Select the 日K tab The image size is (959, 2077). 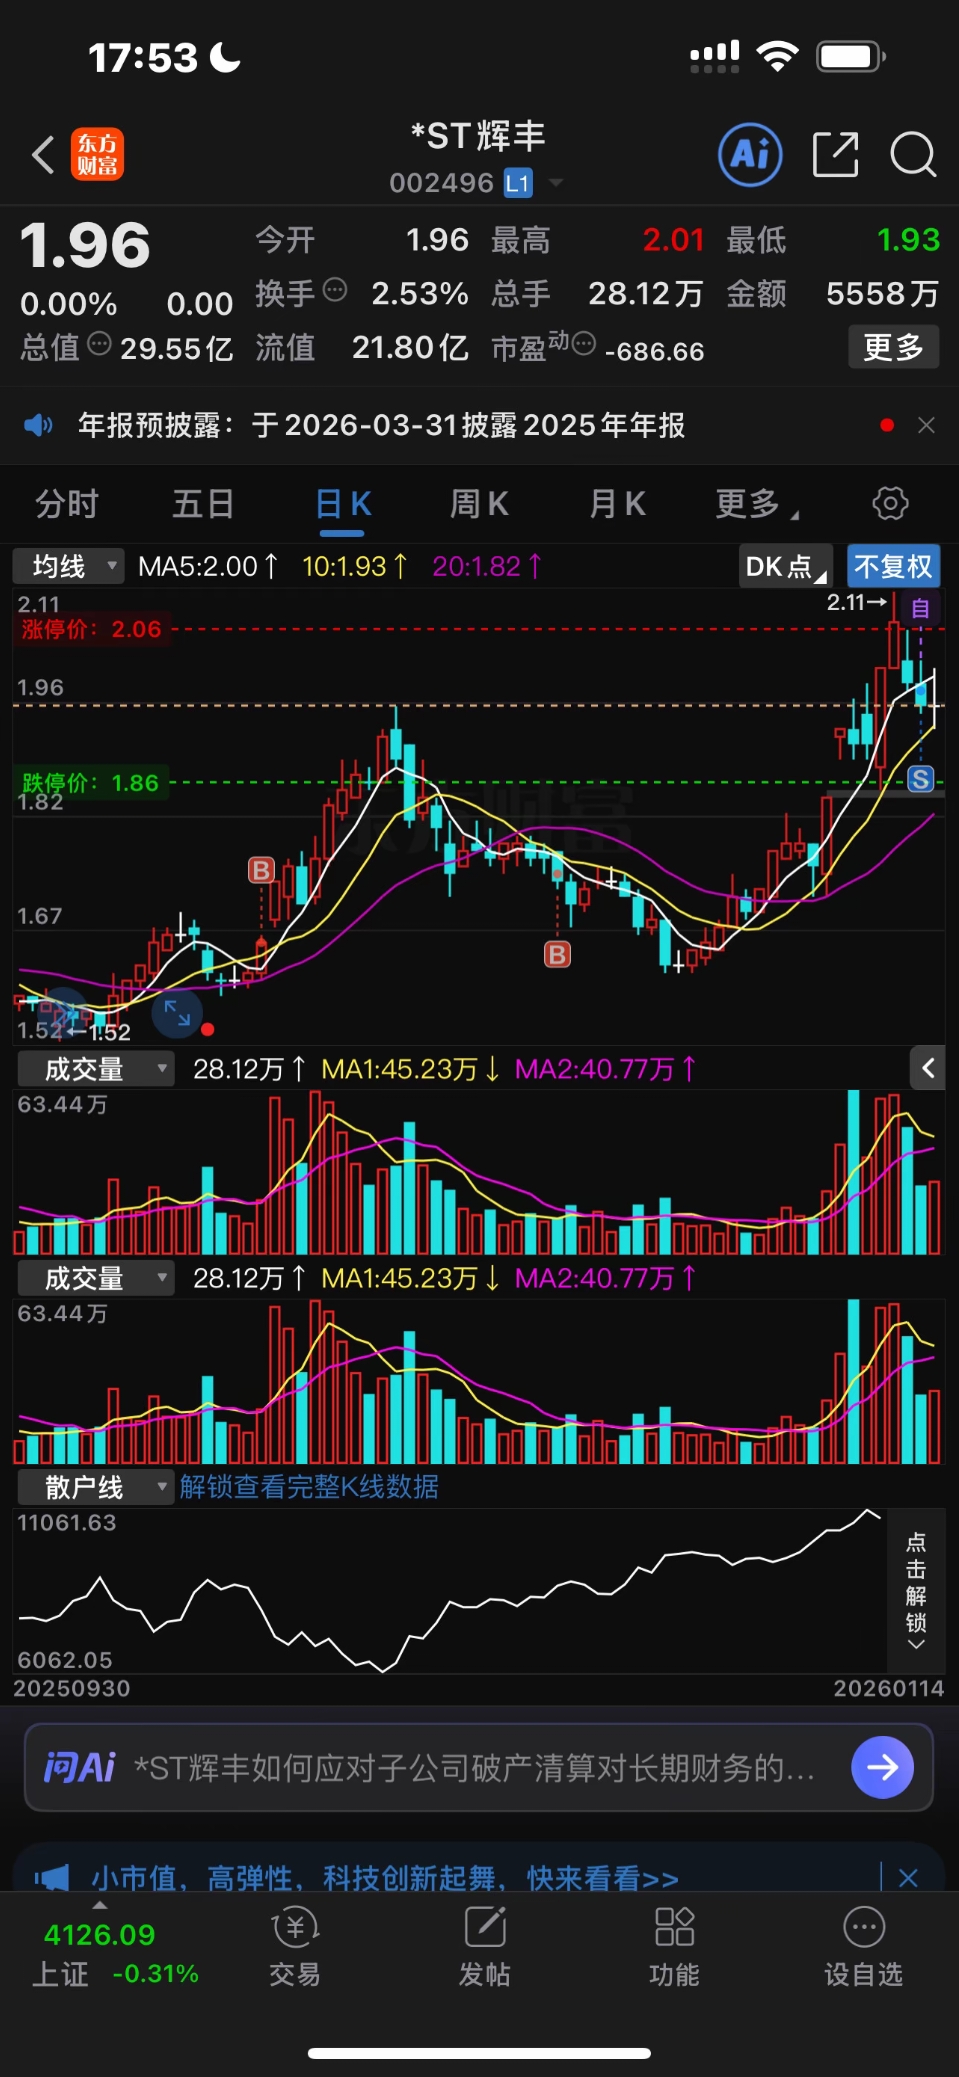click(x=343, y=504)
